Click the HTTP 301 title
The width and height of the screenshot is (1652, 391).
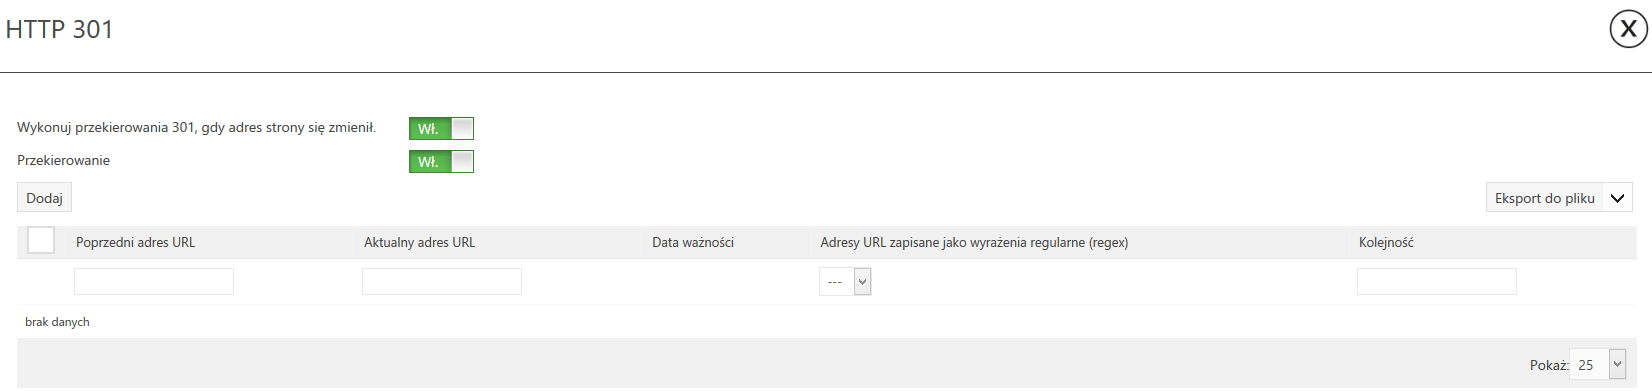coord(60,29)
